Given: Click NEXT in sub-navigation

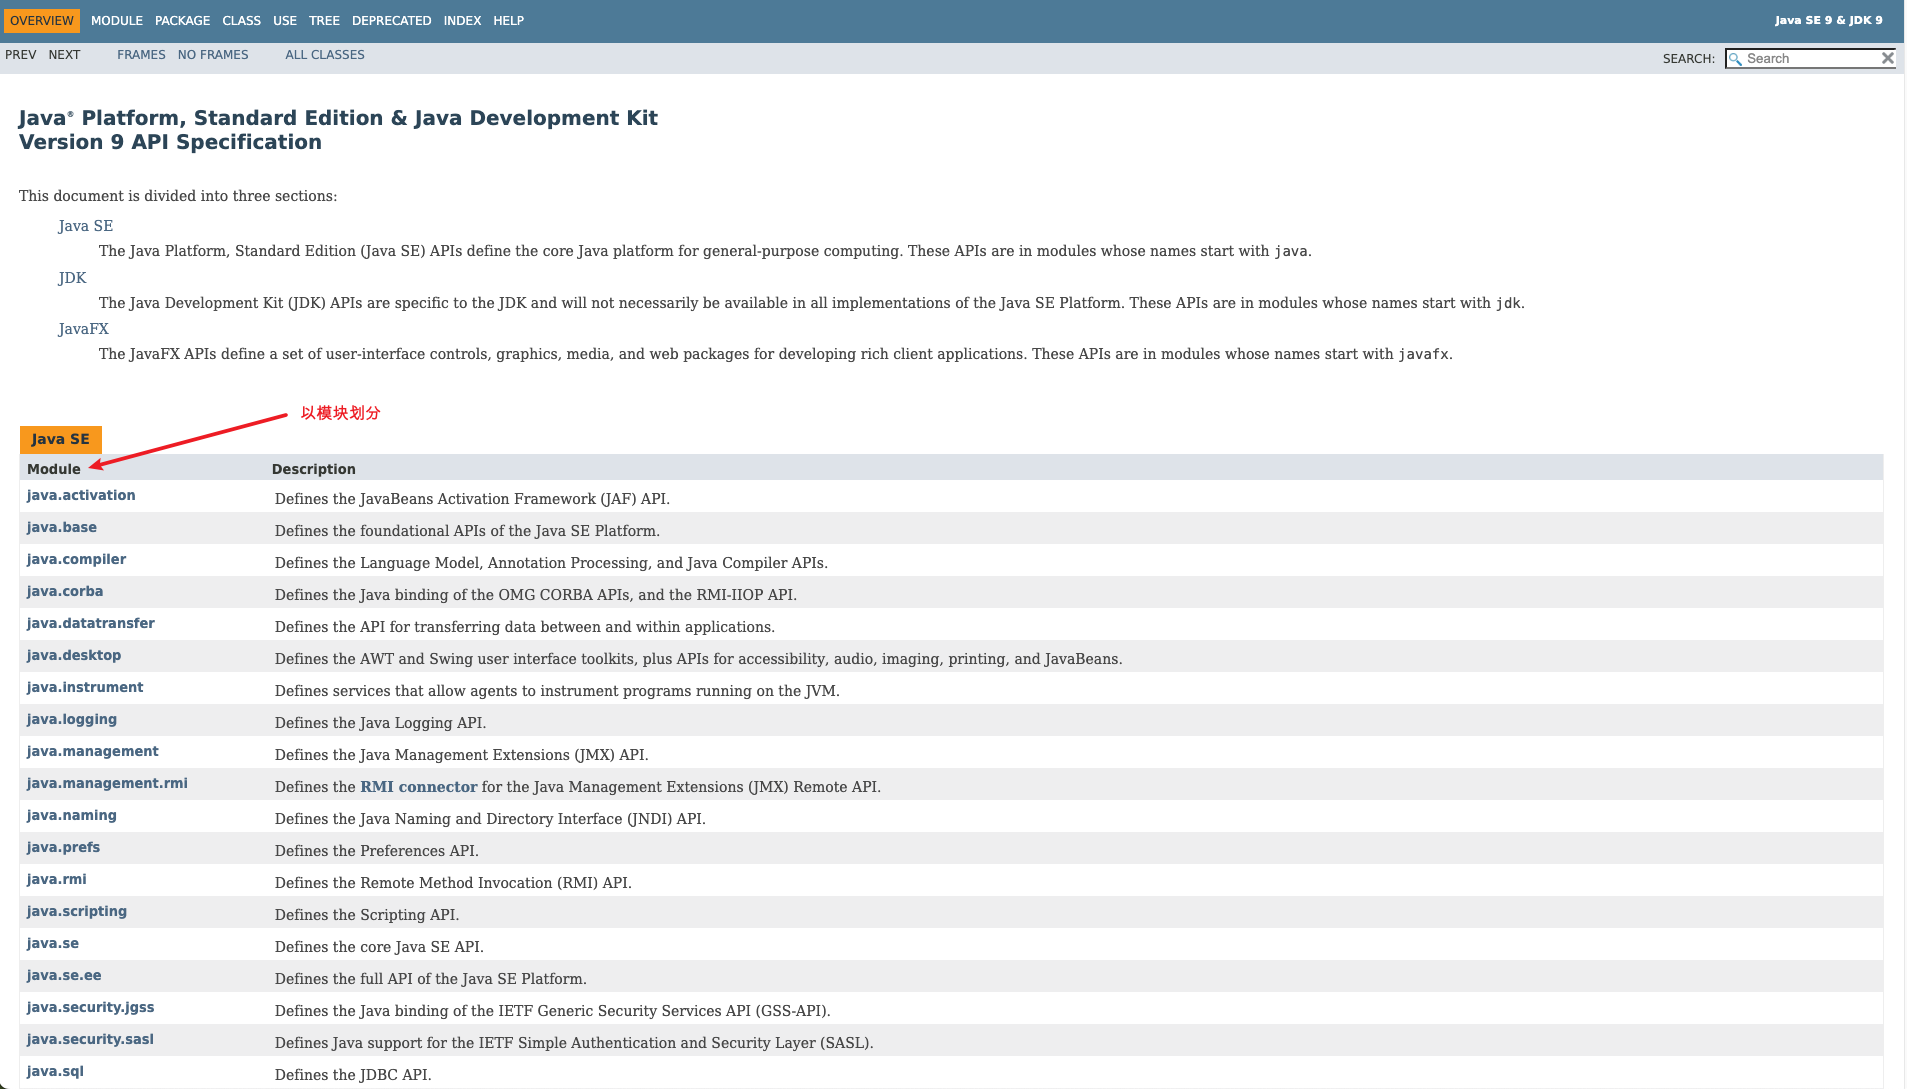Looking at the screenshot, I should pyautogui.click(x=64, y=55).
